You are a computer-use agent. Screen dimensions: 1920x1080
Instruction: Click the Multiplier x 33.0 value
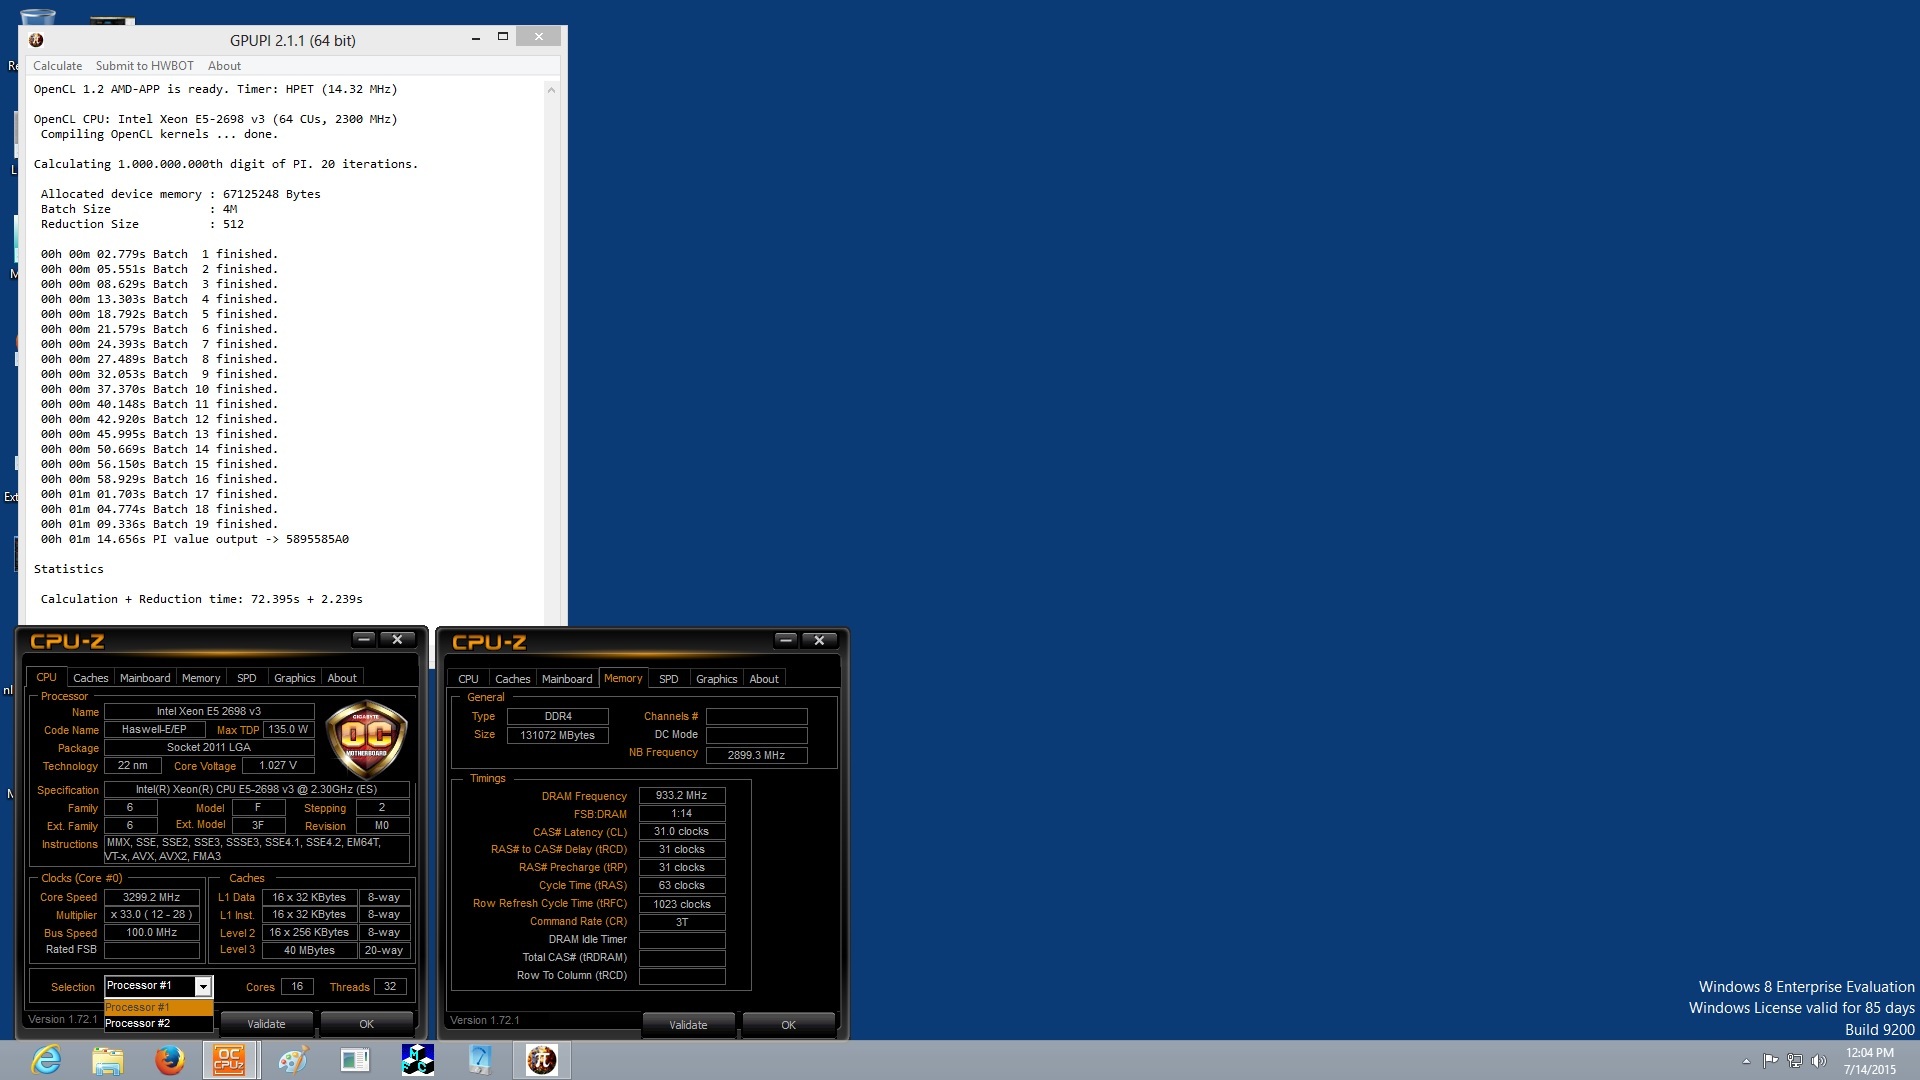[152, 915]
